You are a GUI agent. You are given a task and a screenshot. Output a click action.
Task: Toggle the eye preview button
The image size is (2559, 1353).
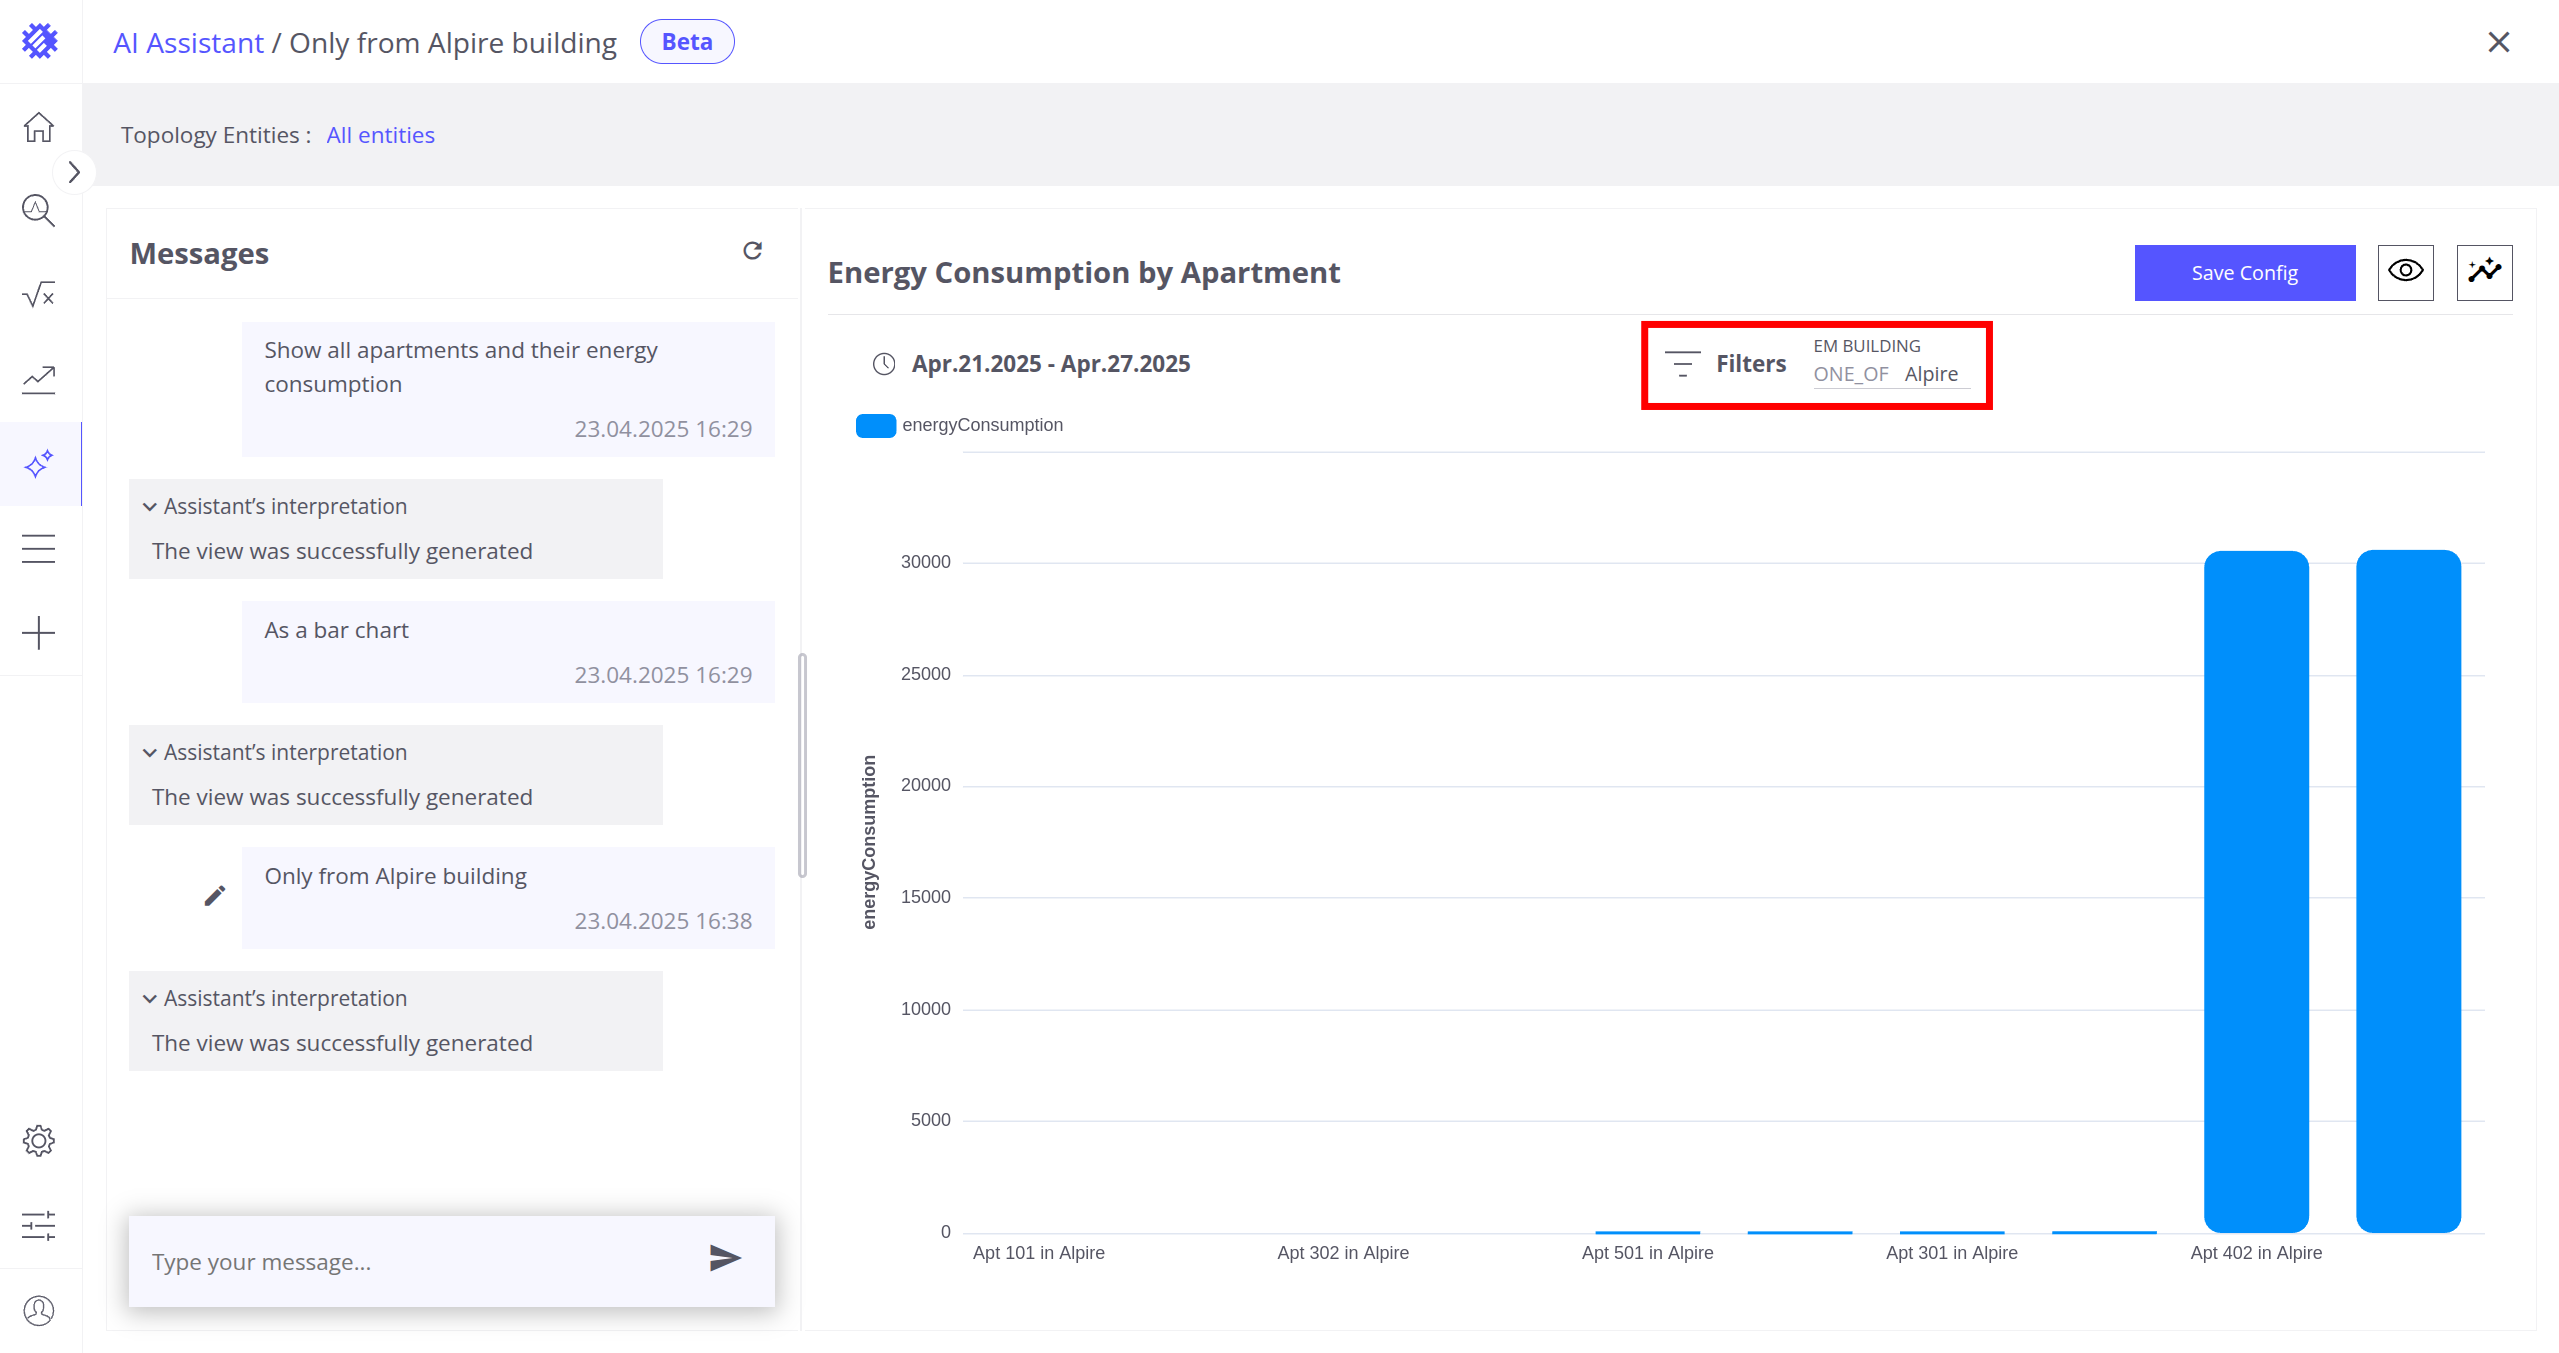[2405, 272]
